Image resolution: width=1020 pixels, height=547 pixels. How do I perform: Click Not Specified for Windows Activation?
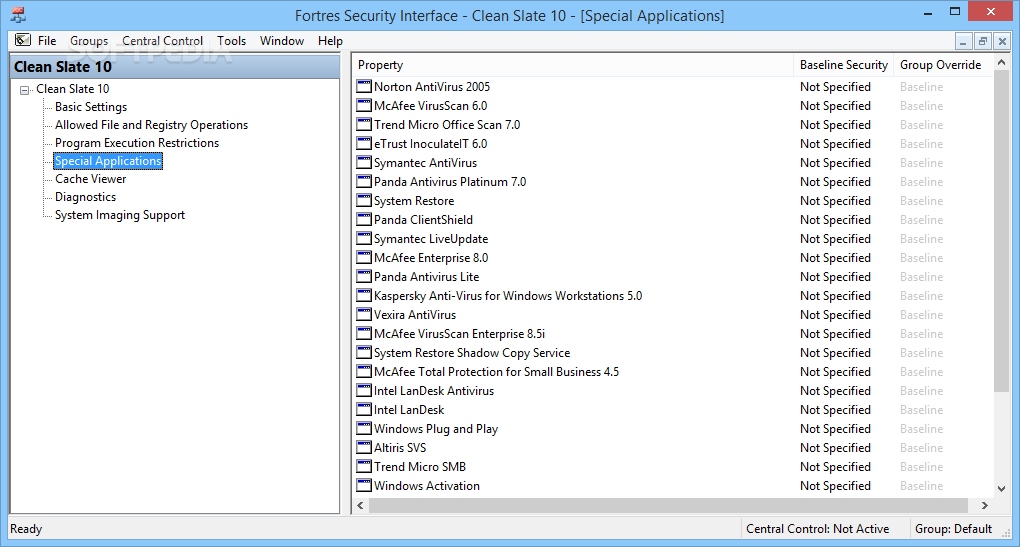point(835,486)
